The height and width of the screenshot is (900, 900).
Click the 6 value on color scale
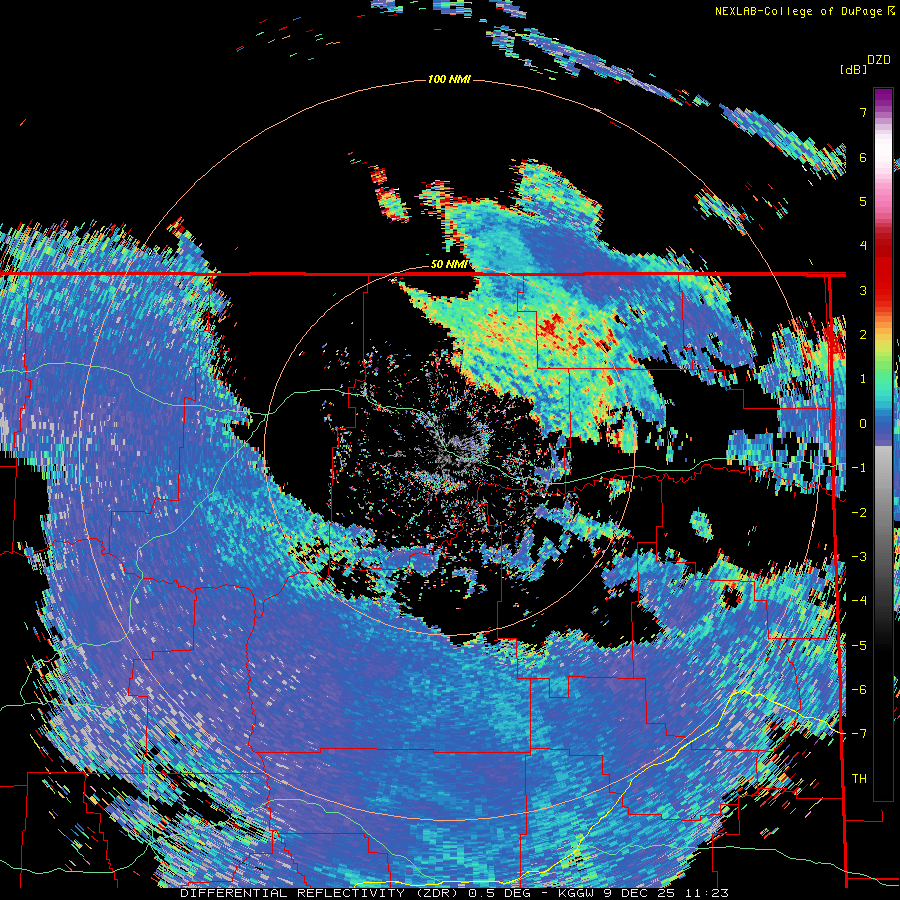[x=863, y=157]
